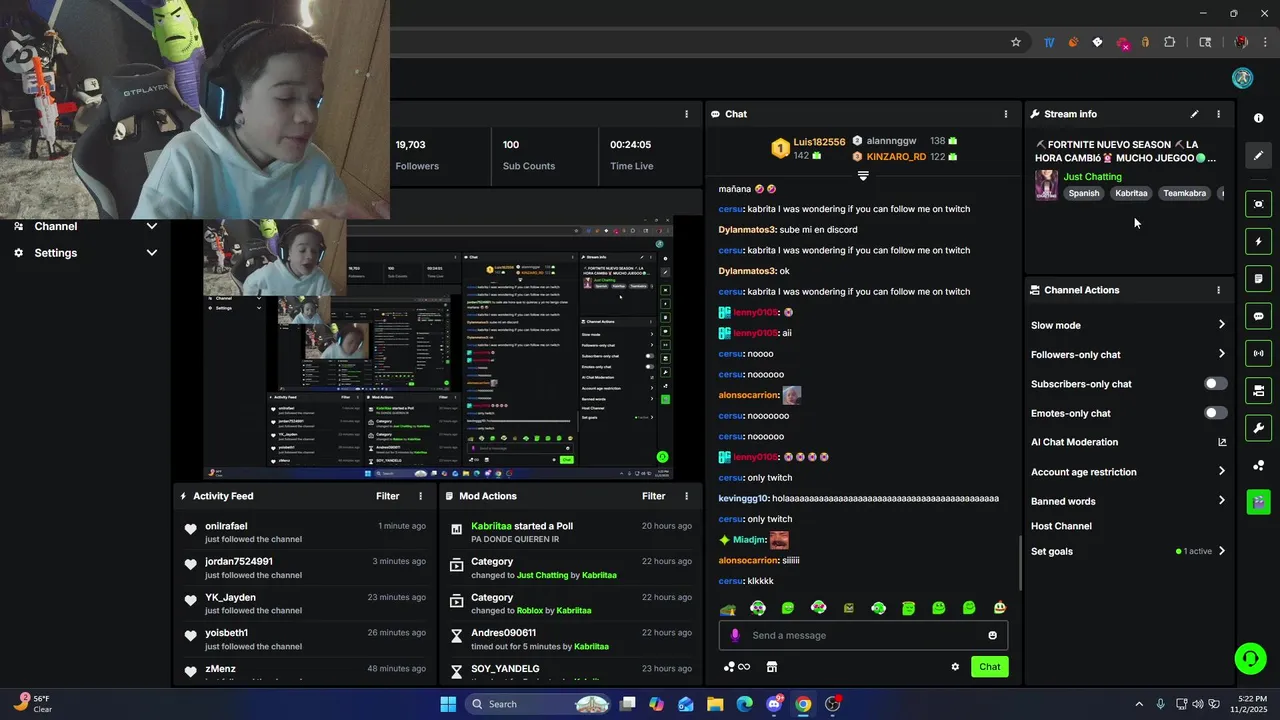This screenshot has width=1280, height=720.
Task: Open the chat settings gear icon
Action: pos(955,667)
